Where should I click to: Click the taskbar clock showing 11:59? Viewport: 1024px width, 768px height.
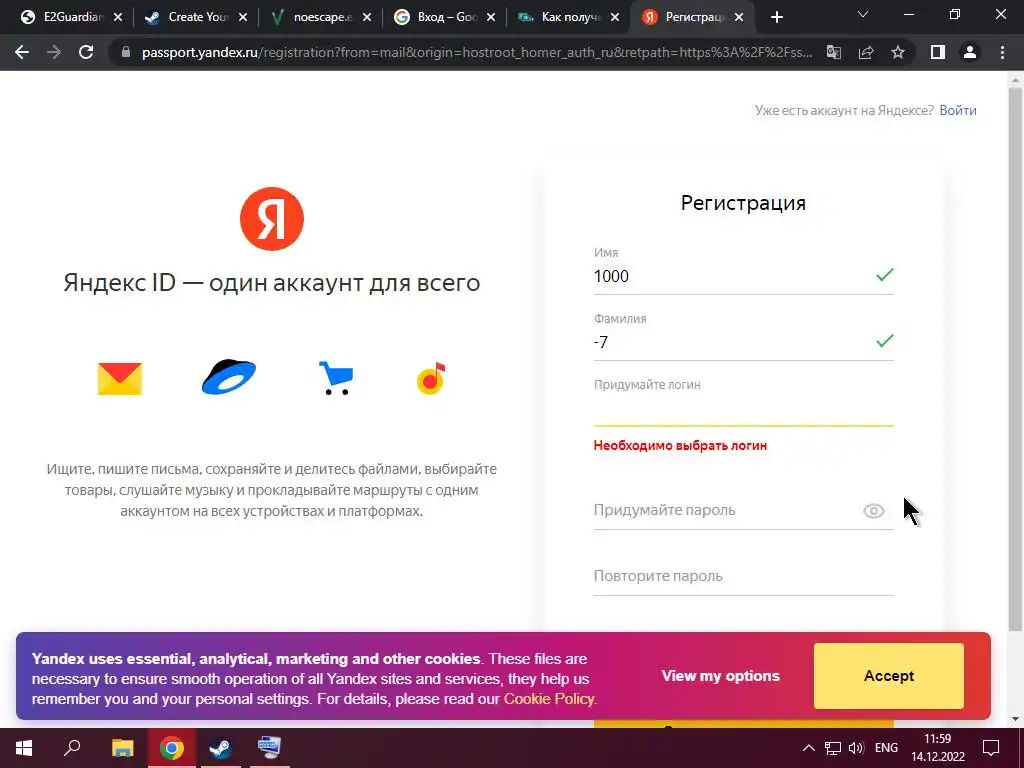tap(938, 748)
